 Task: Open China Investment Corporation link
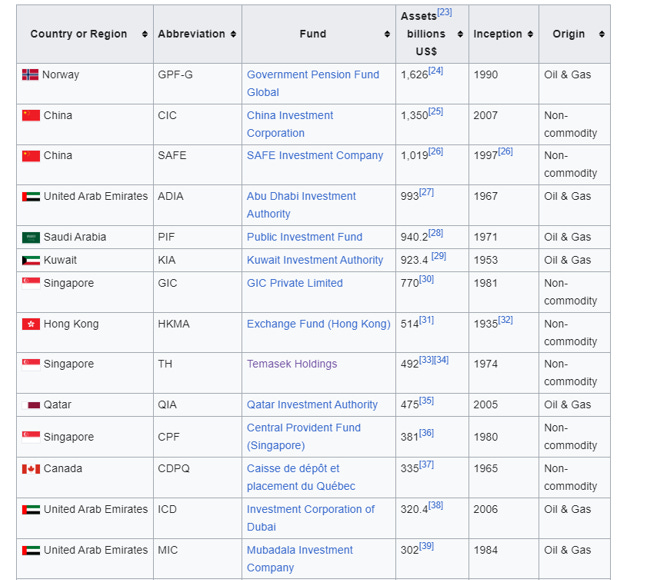click(290, 124)
